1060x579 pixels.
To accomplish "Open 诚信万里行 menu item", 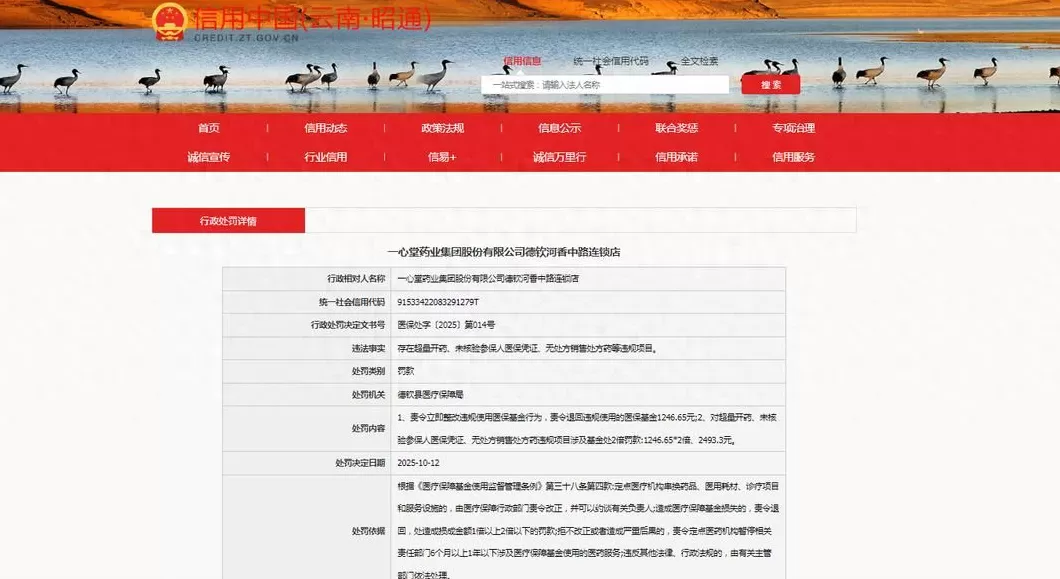I will (x=559, y=157).
